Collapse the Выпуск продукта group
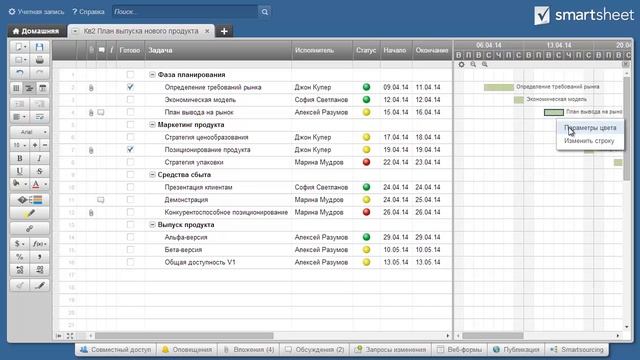 pos(152,224)
